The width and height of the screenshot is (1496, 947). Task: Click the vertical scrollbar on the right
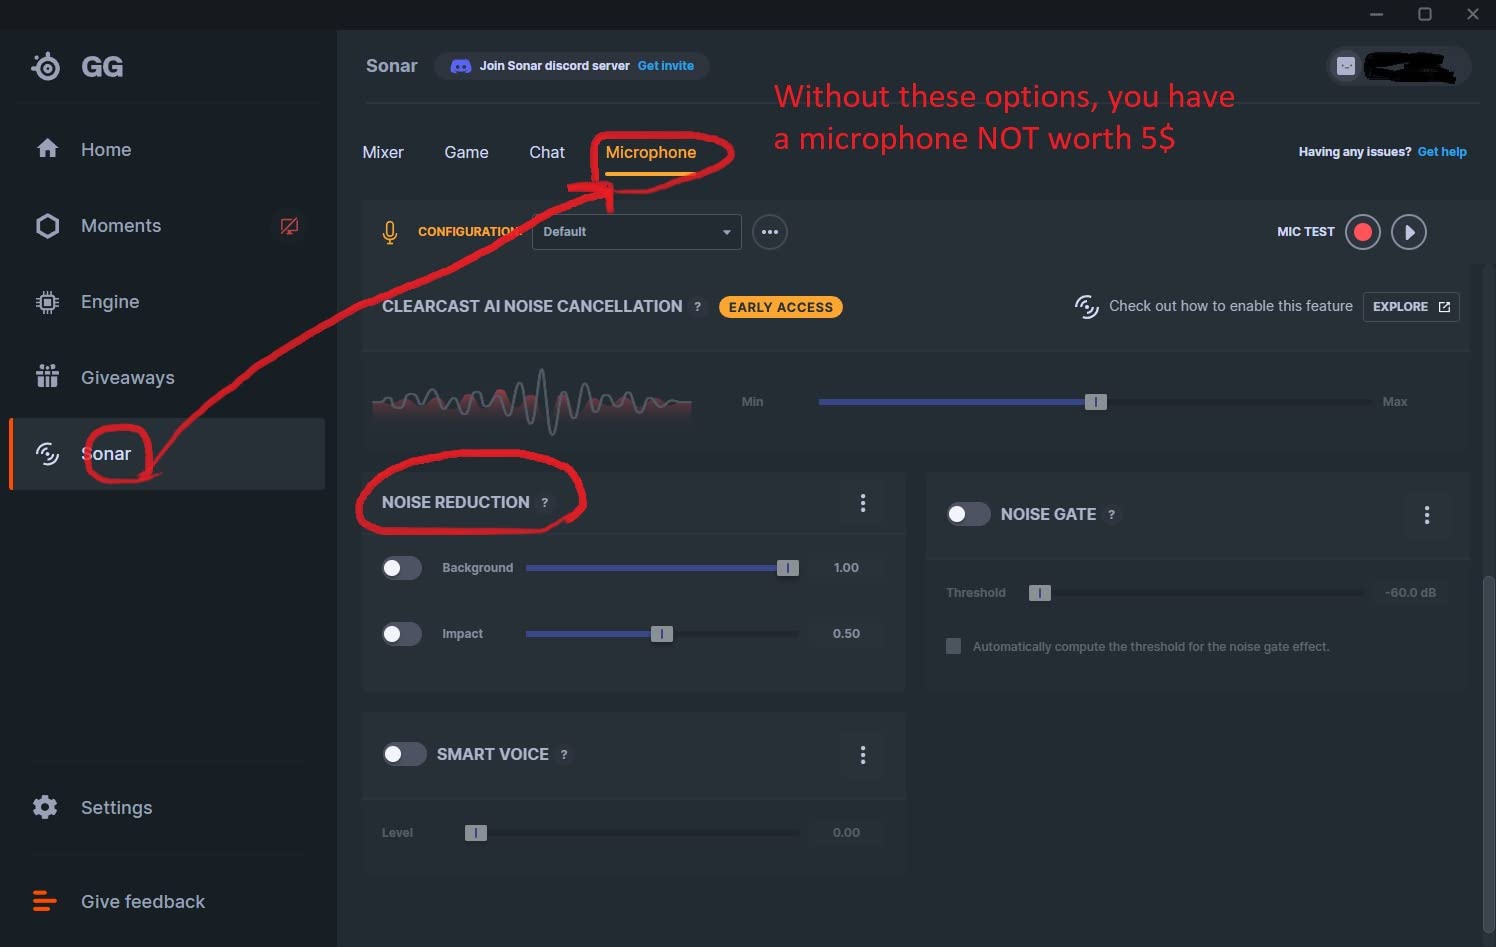(1488, 755)
